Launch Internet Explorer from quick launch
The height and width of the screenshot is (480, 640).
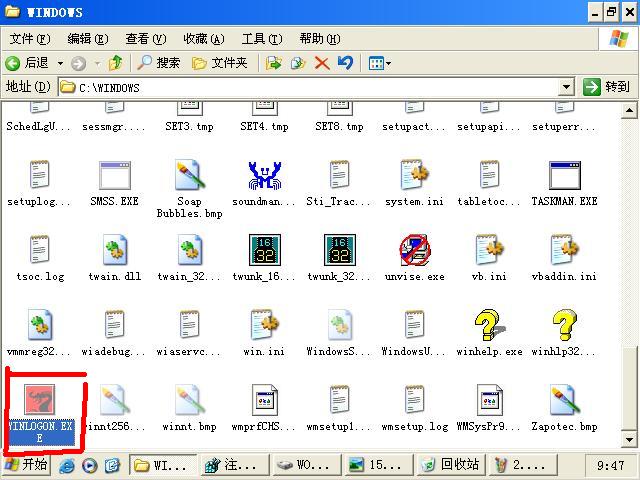(x=67, y=465)
